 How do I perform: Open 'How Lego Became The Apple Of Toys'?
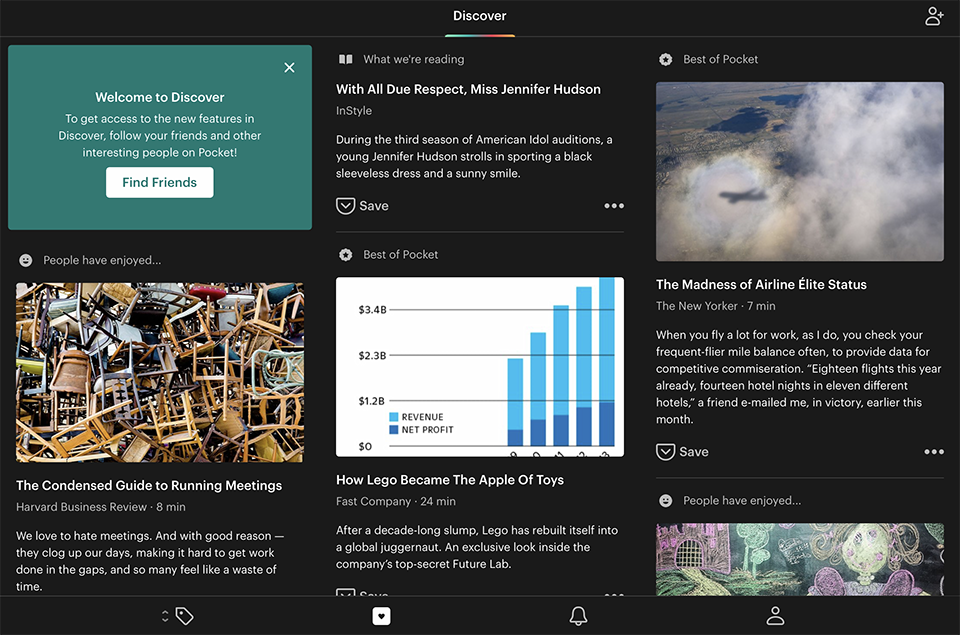[450, 480]
